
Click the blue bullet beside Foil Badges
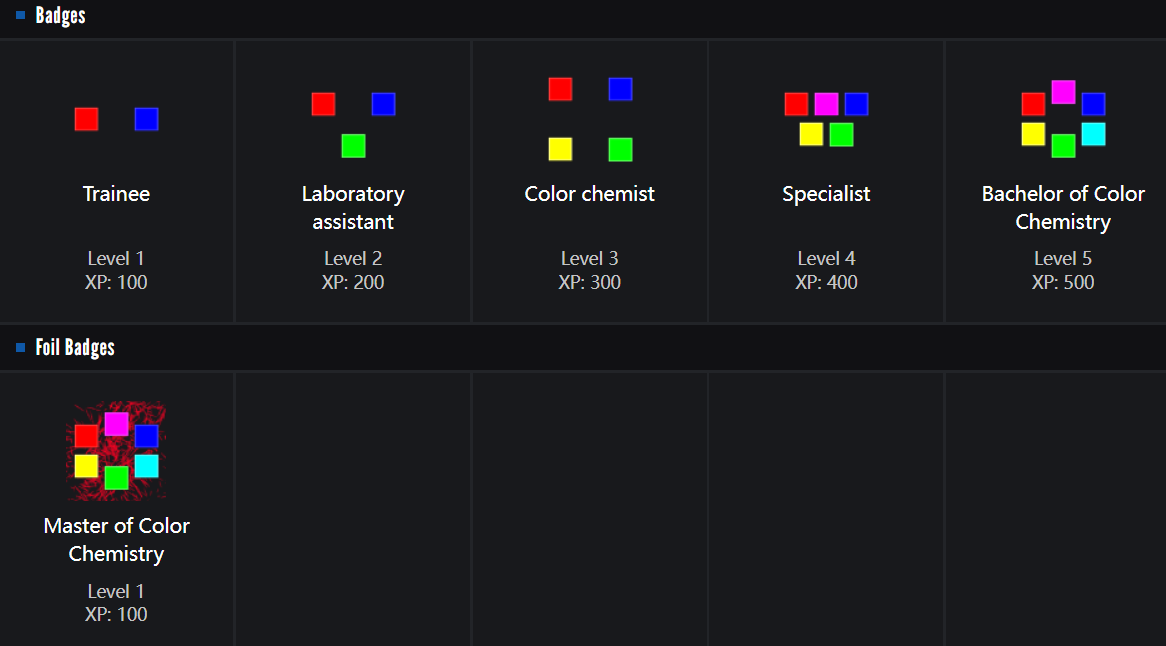click(x=20, y=348)
